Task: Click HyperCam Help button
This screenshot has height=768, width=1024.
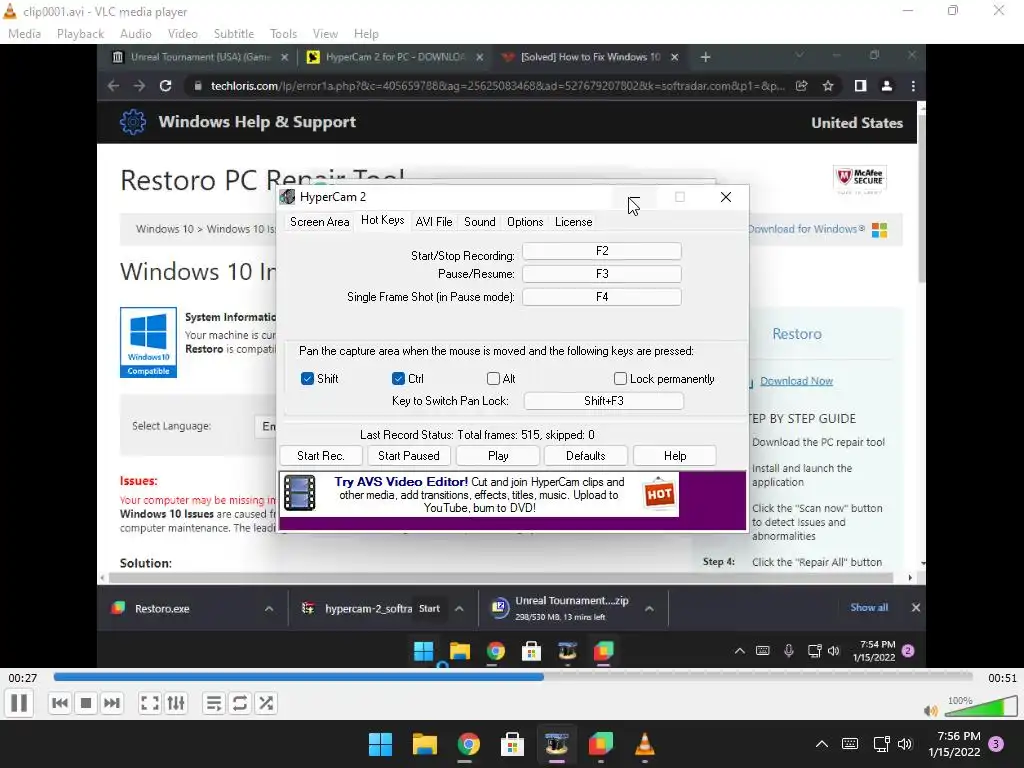Action: (x=675, y=456)
